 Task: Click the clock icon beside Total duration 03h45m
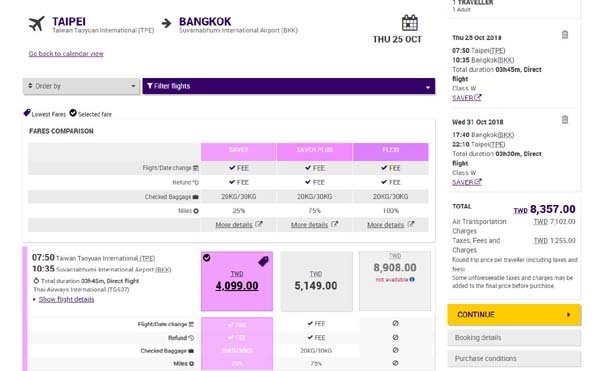[36, 281]
